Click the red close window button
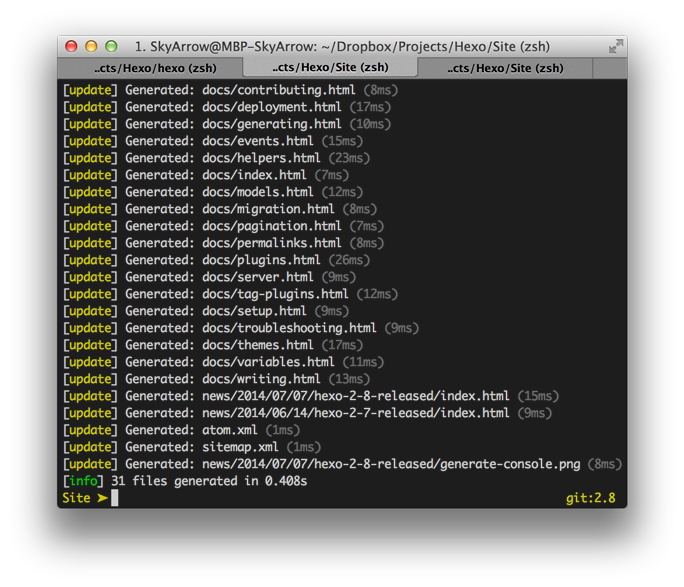Viewport: 684px width, 587px height. coord(71,46)
